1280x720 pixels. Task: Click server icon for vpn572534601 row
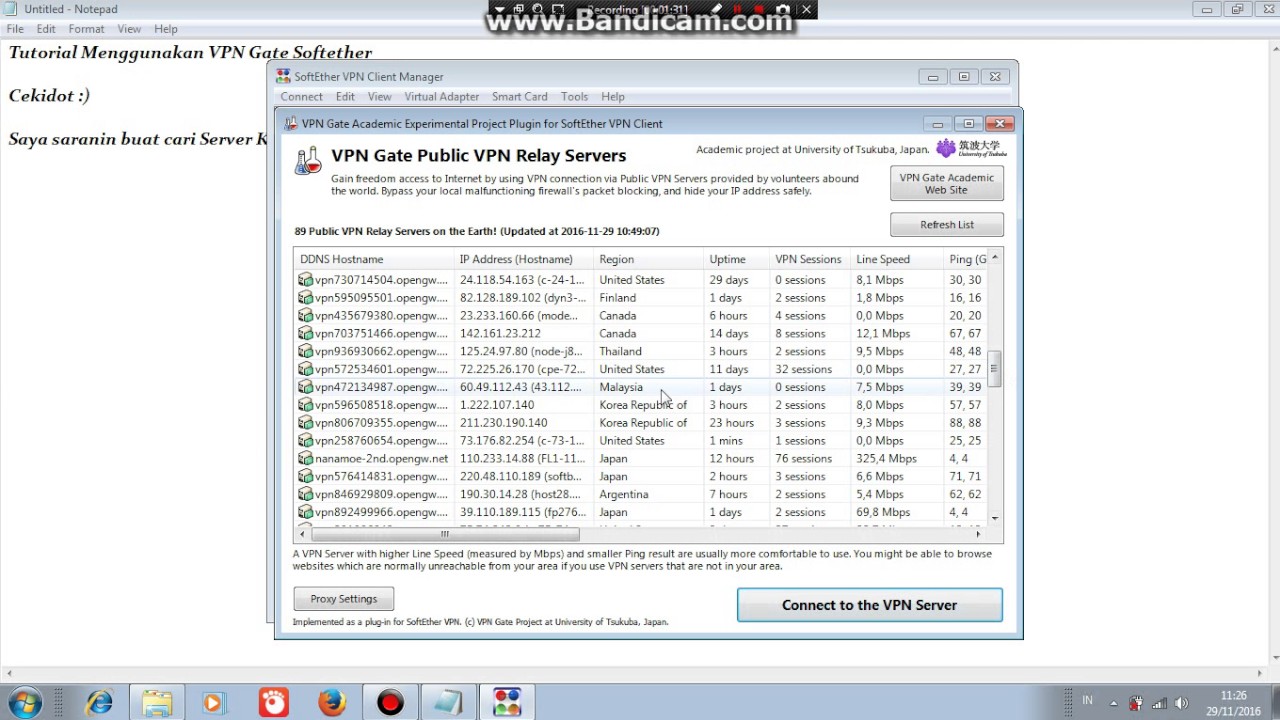point(306,369)
